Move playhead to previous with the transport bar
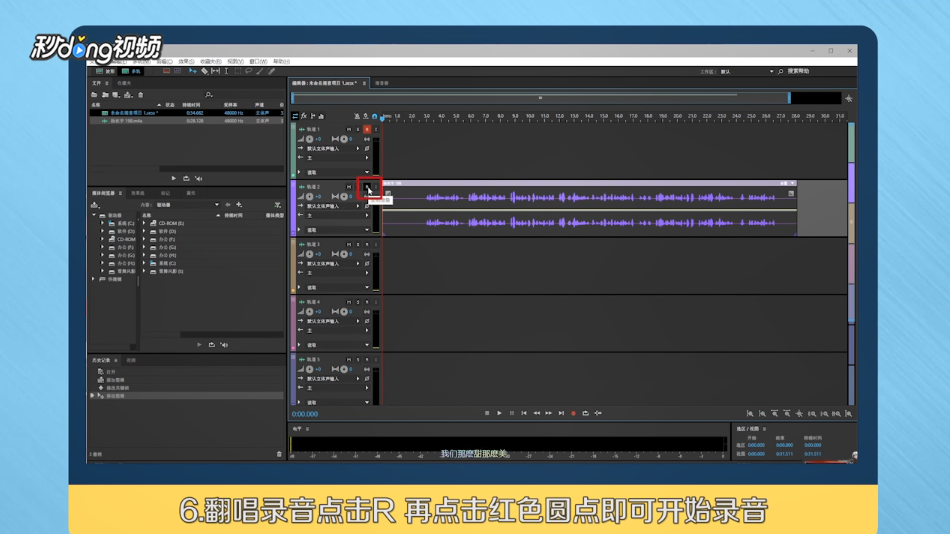 (524, 413)
